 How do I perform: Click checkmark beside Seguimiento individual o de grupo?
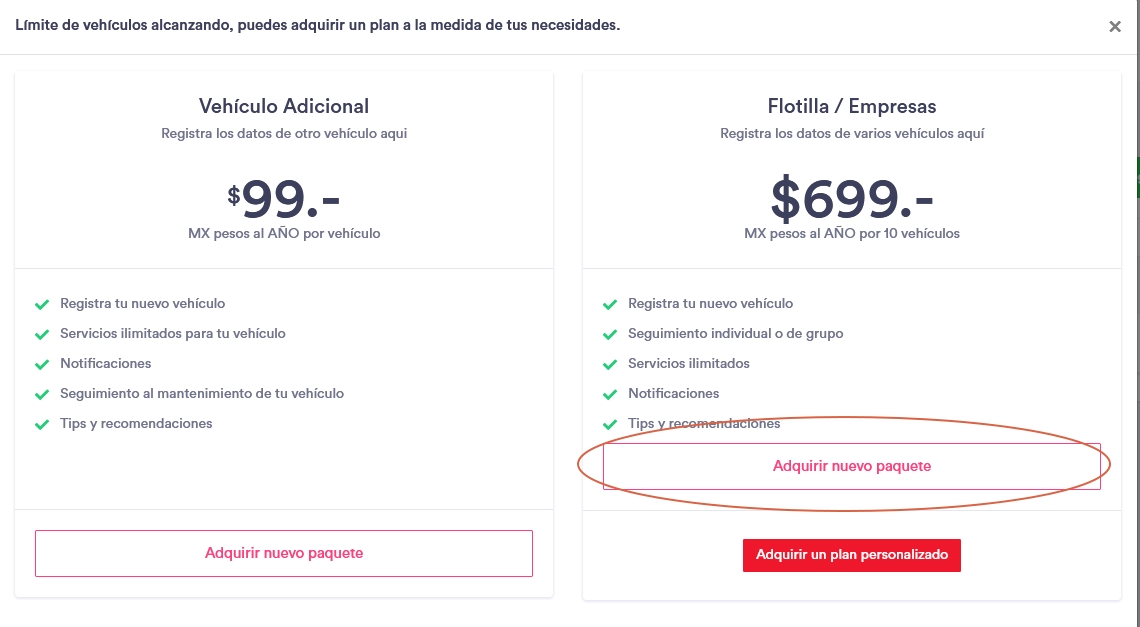point(610,334)
